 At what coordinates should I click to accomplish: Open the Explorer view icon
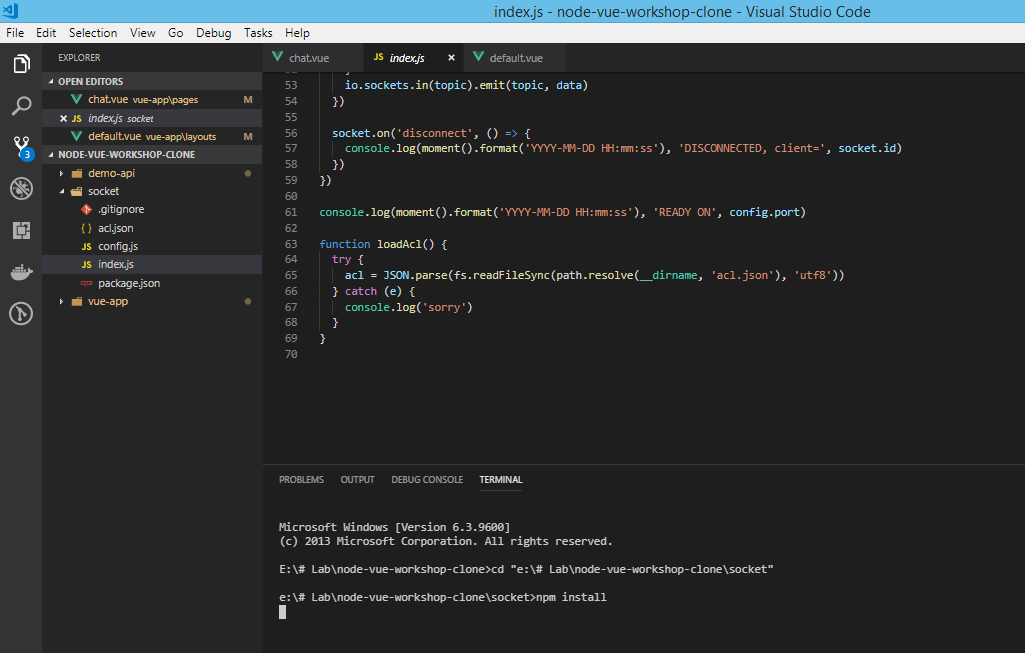click(21, 63)
